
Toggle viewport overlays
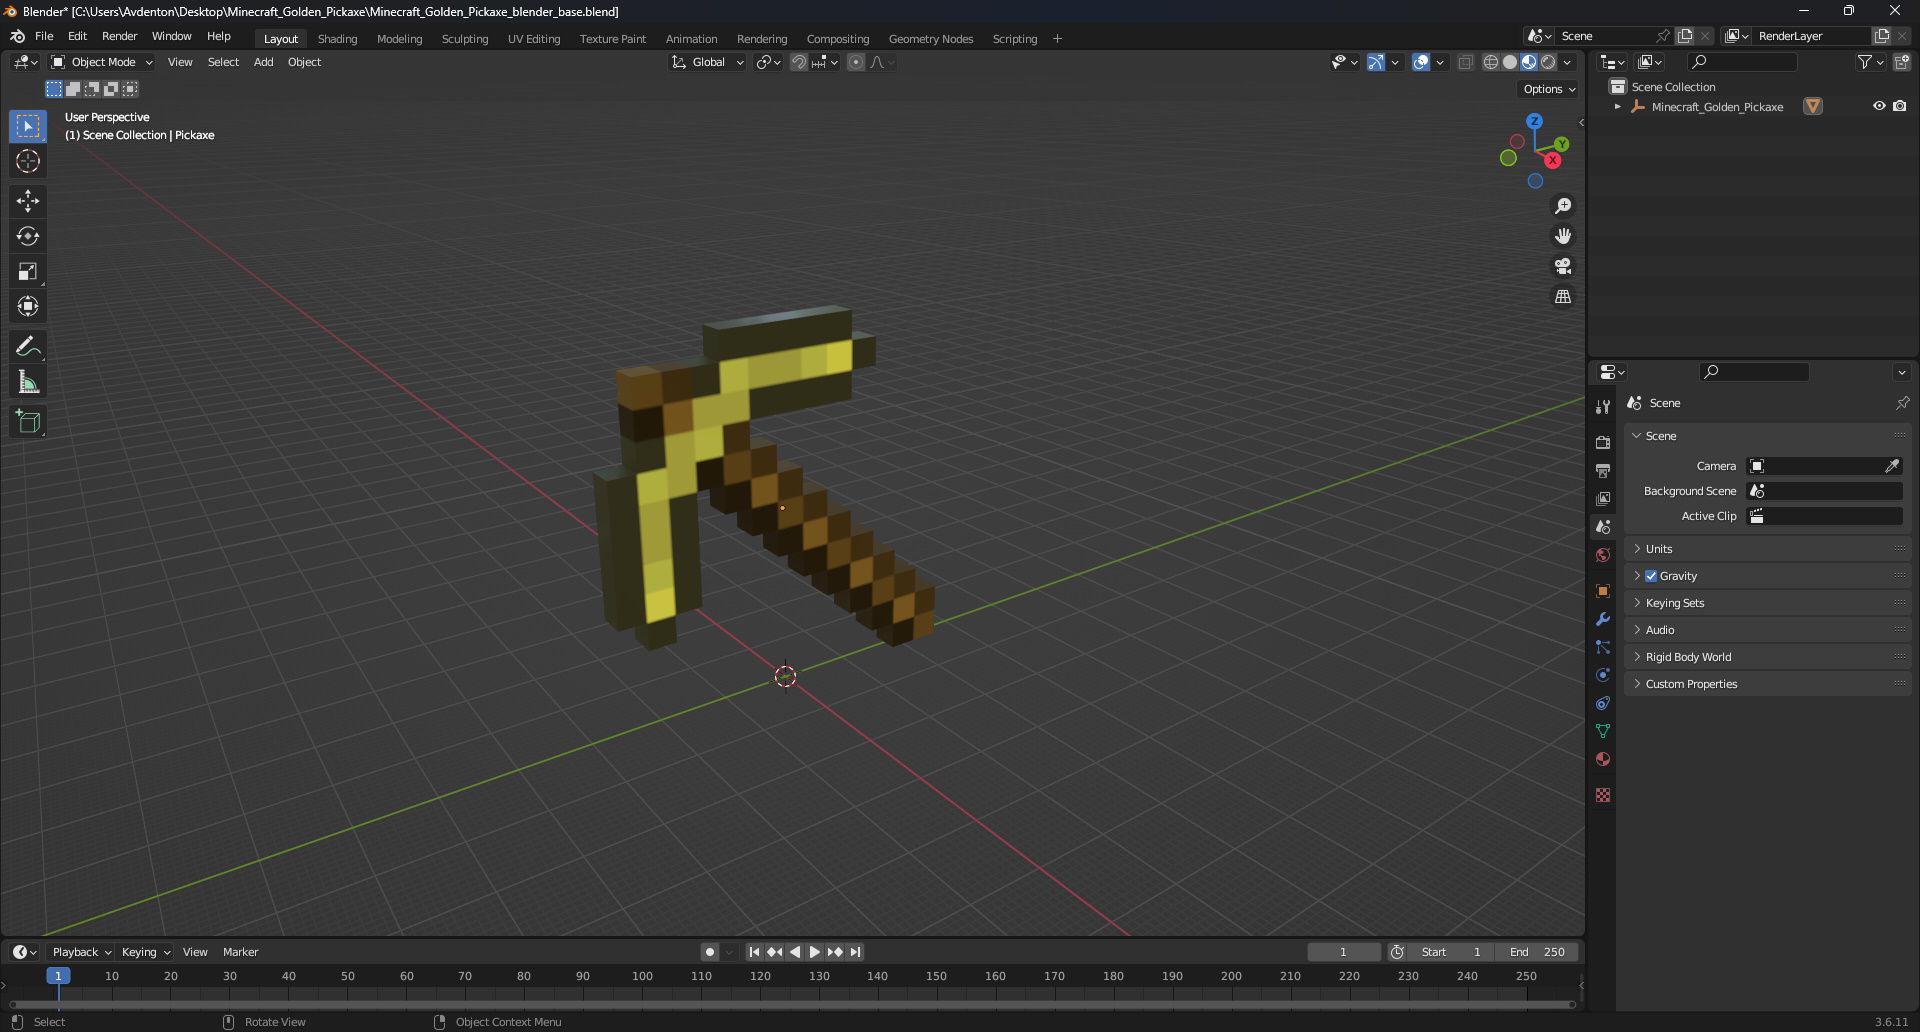pos(1421,62)
